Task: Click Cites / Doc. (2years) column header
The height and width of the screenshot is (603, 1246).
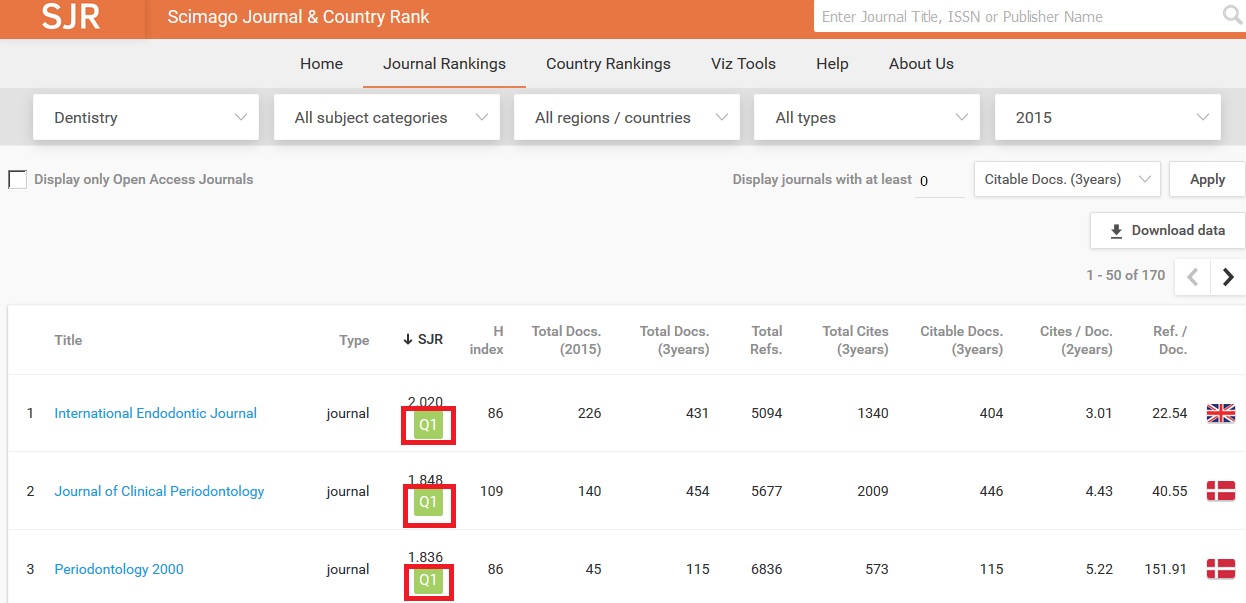Action: [1076, 340]
